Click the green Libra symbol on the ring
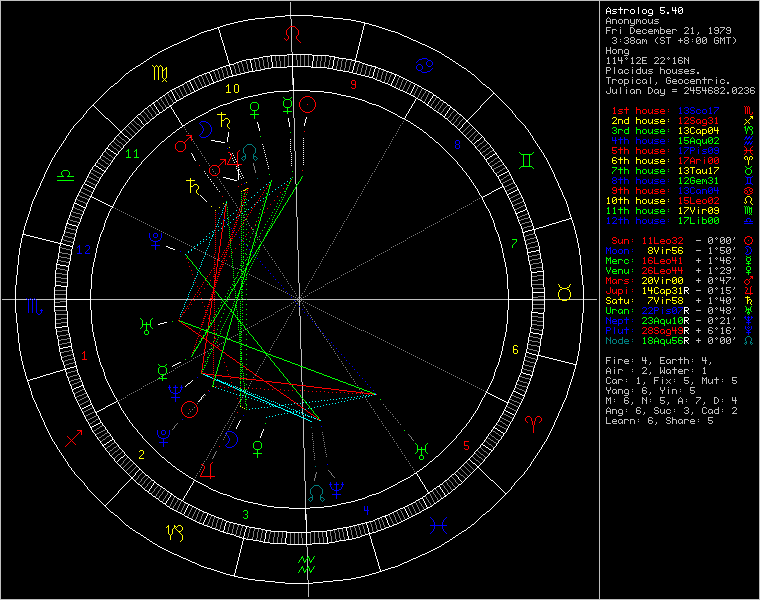The height and width of the screenshot is (600, 760). [x=65, y=174]
